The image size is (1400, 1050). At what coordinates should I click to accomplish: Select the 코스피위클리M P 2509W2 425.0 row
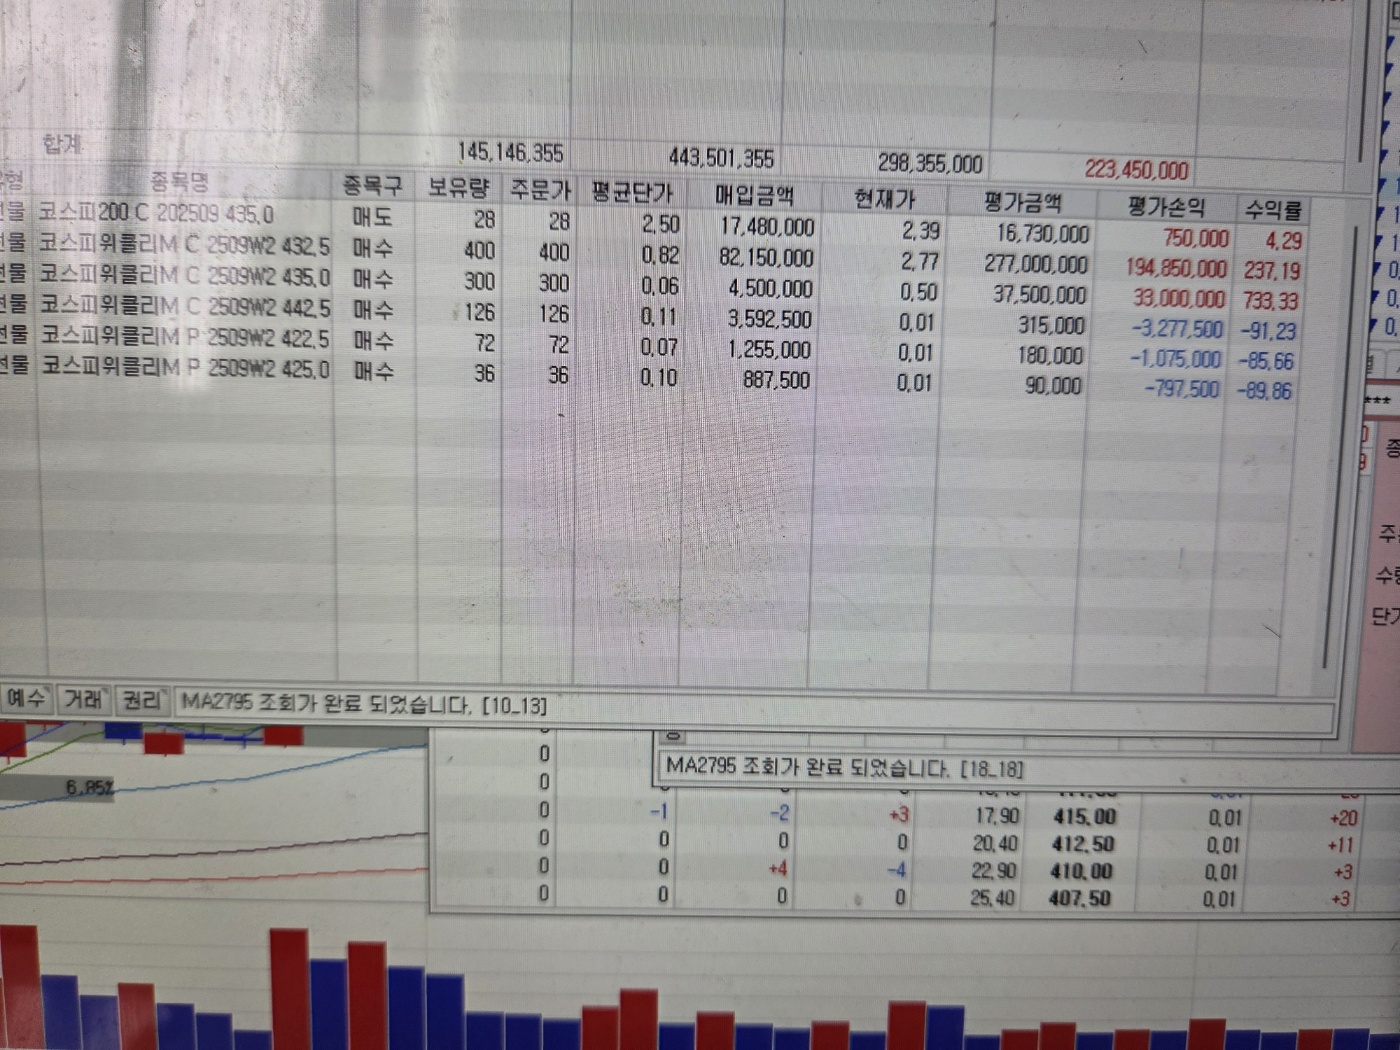650,376
